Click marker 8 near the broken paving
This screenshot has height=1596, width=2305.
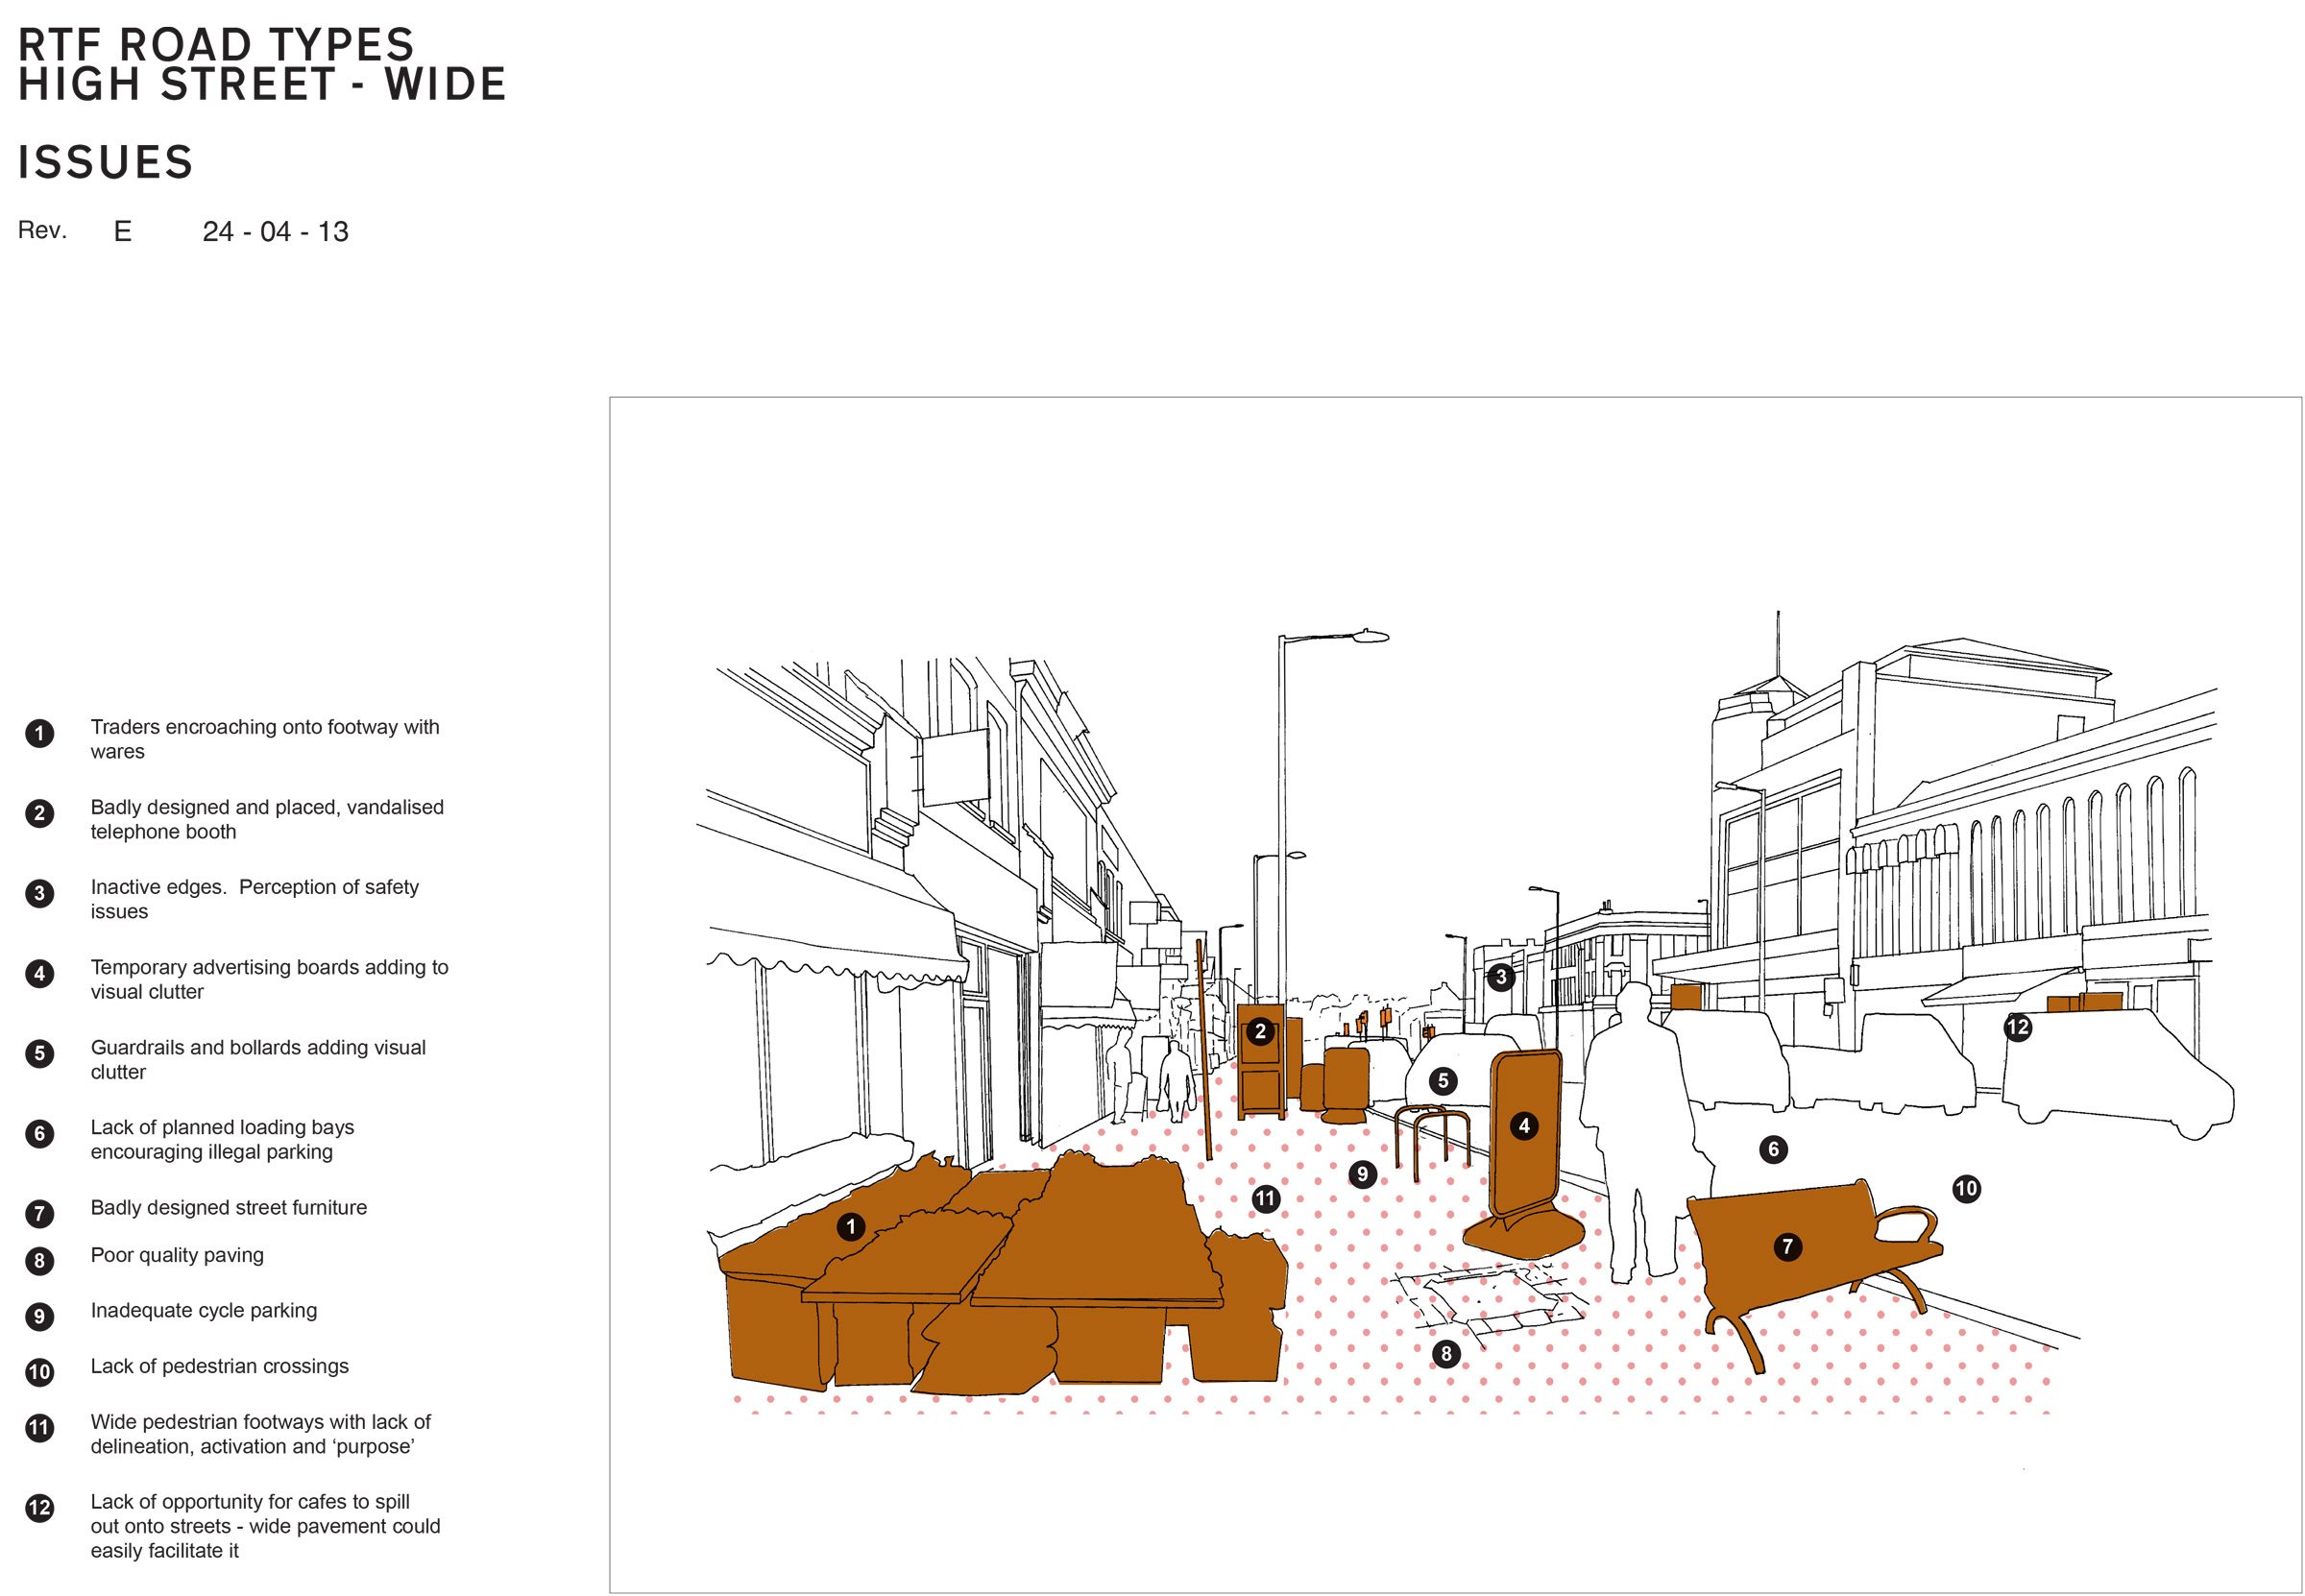1446,1355
